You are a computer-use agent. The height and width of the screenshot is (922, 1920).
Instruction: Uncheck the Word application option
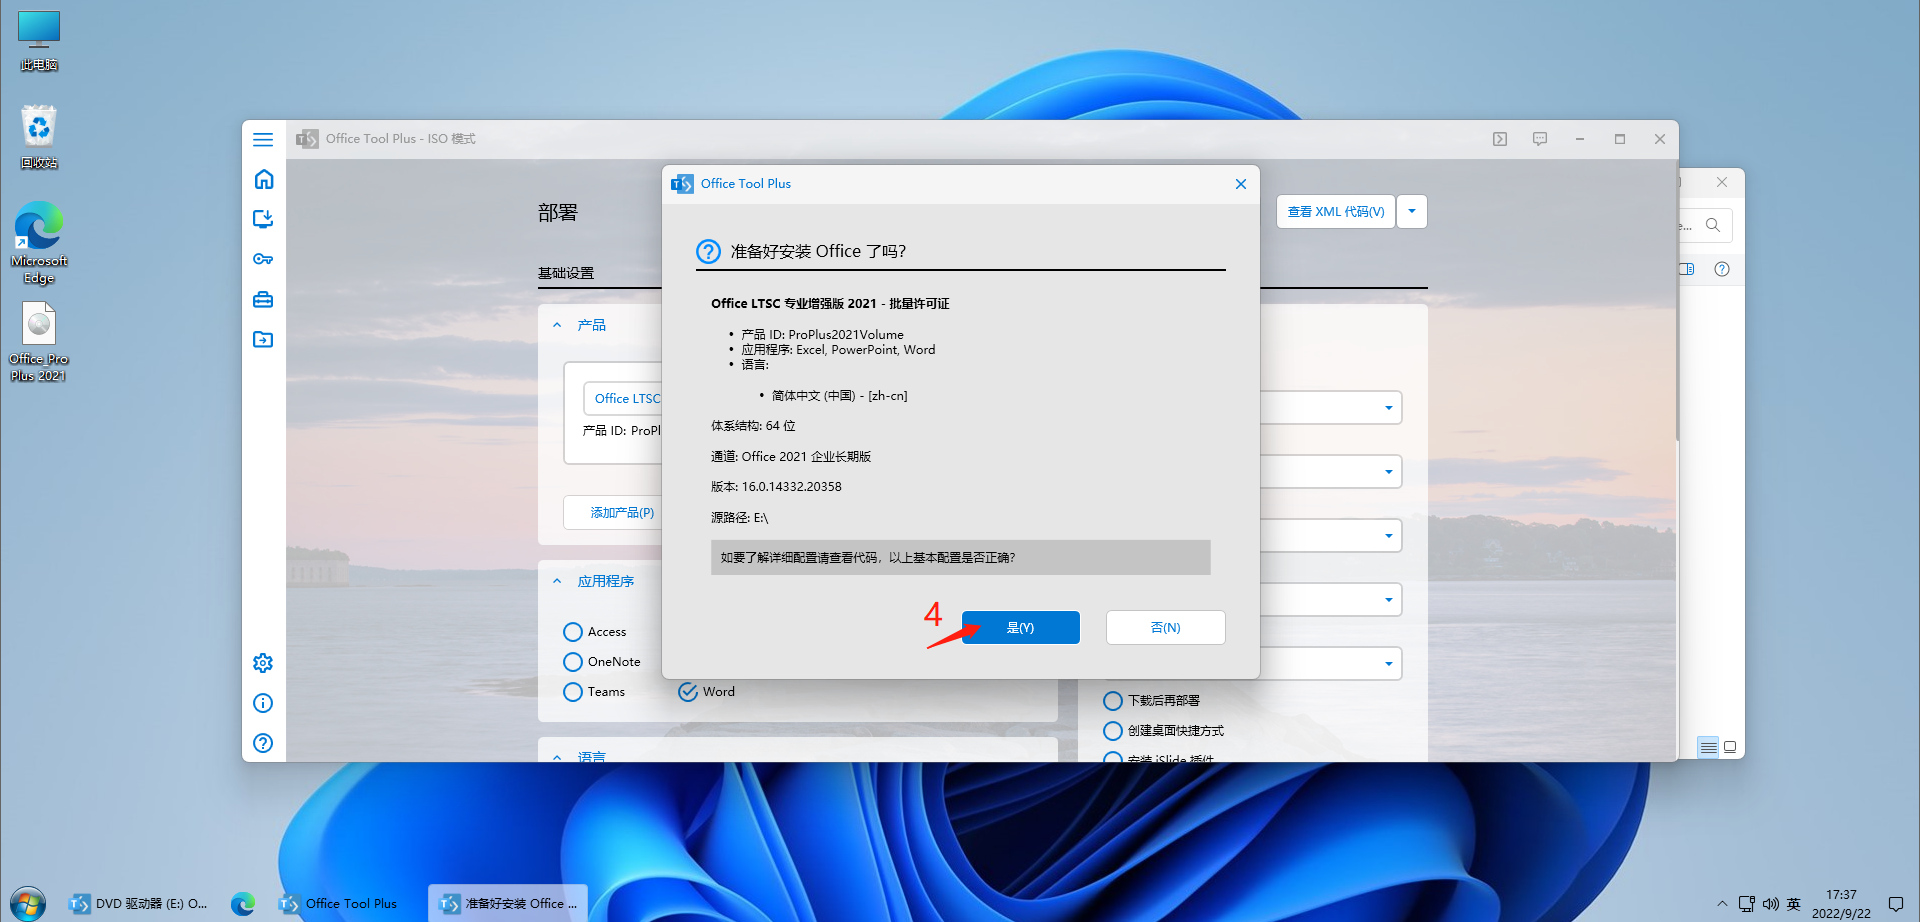click(x=706, y=692)
